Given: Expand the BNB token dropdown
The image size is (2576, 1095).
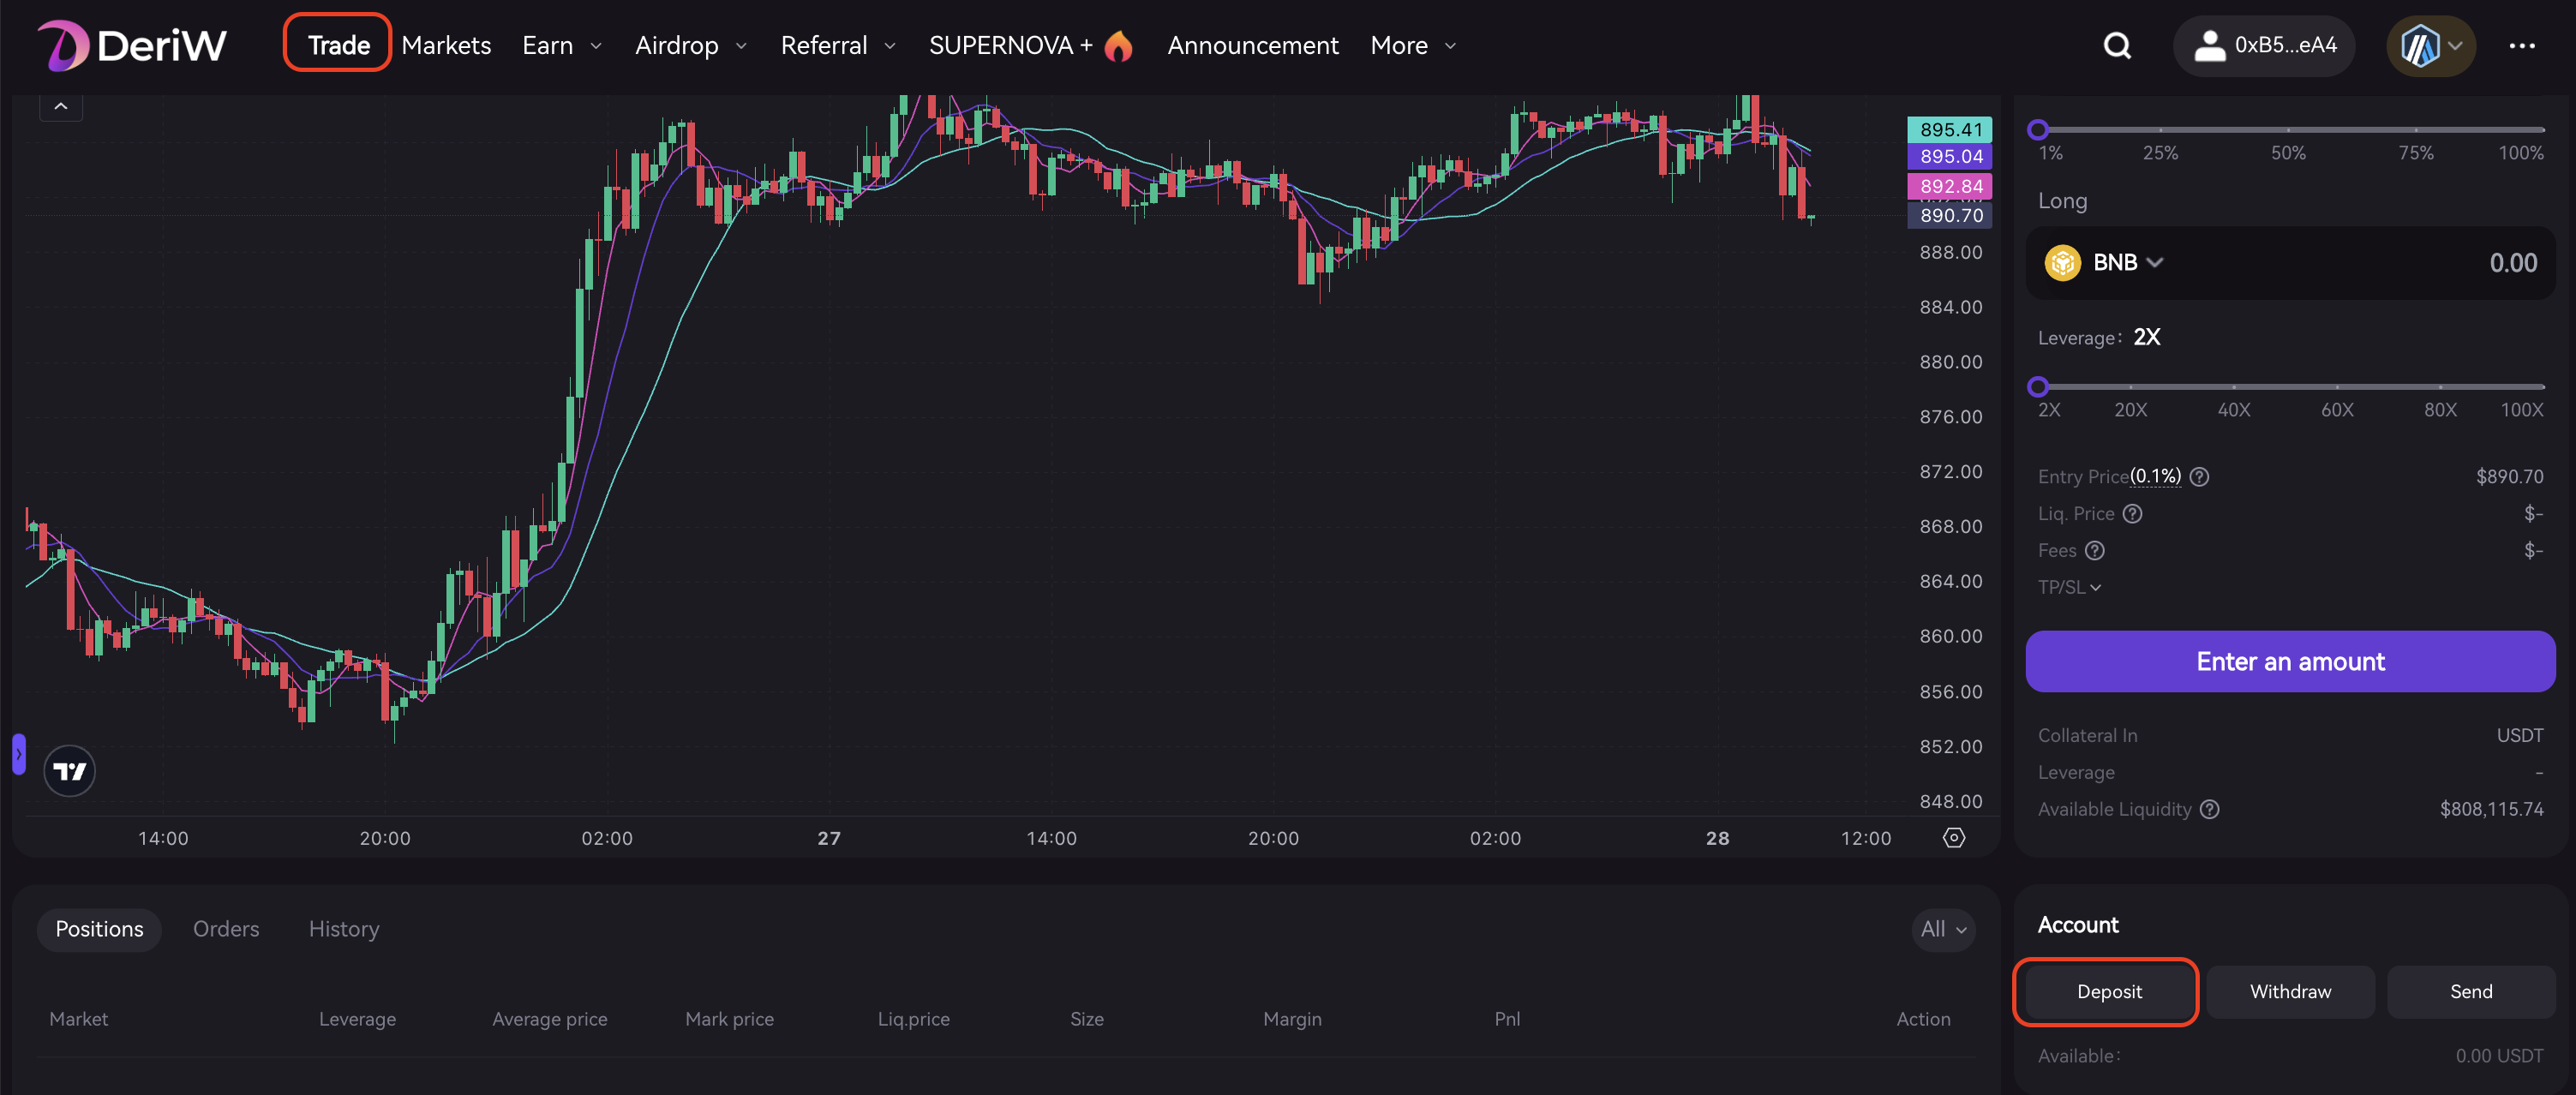Looking at the screenshot, I should click(x=2126, y=263).
